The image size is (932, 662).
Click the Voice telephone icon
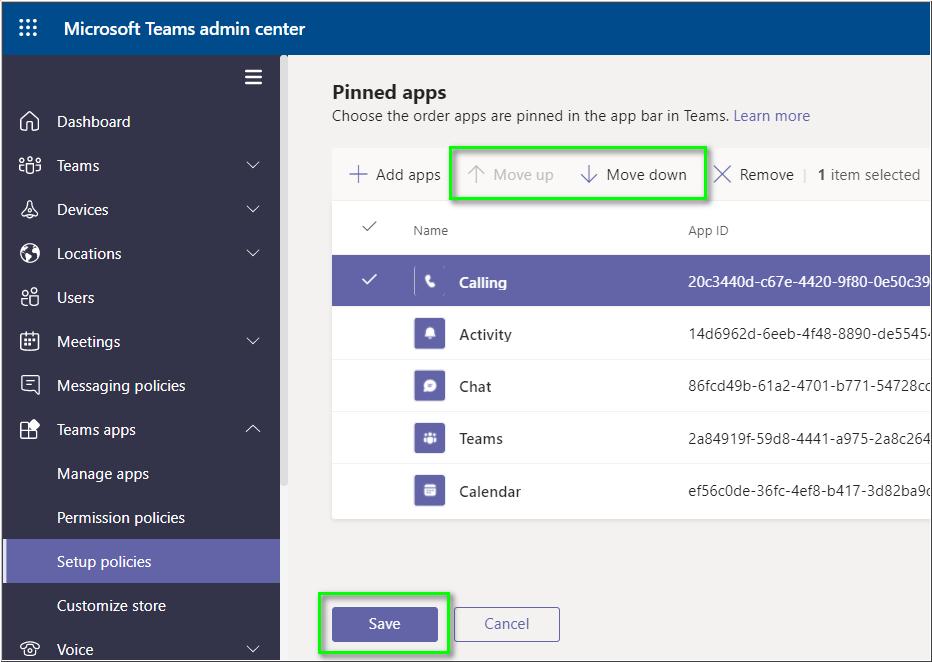coord(30,648)
